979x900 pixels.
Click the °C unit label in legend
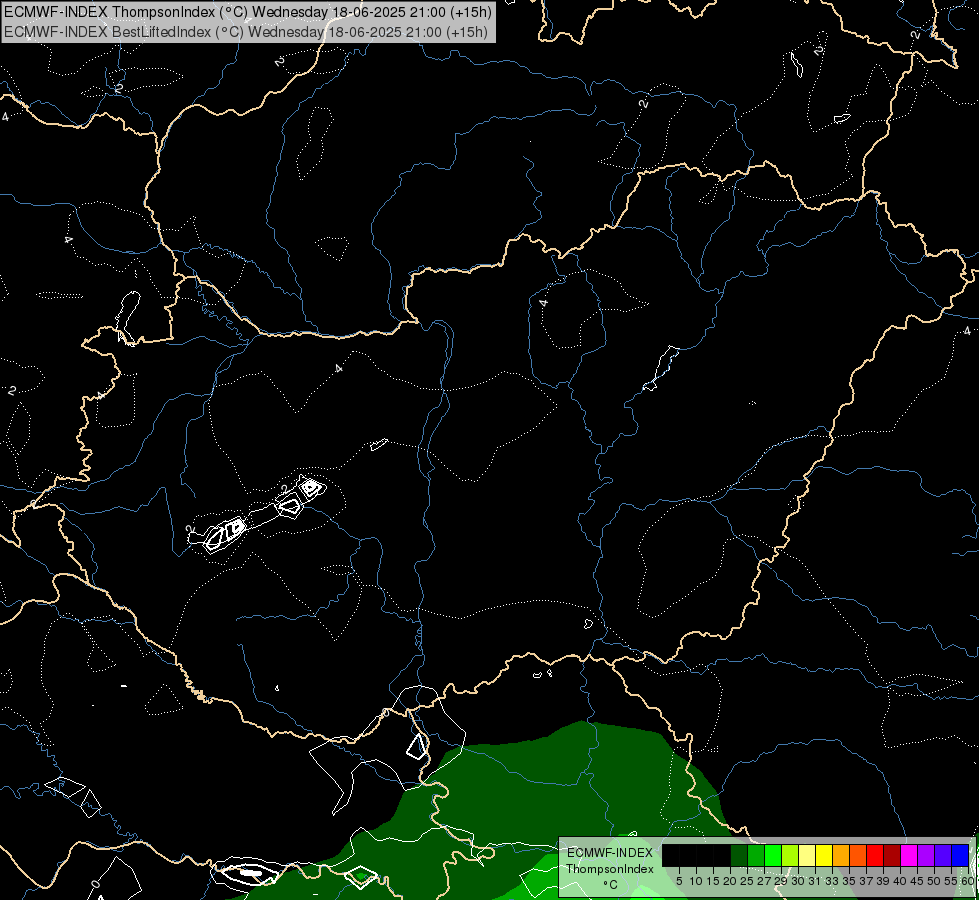[x=610, y=884]
